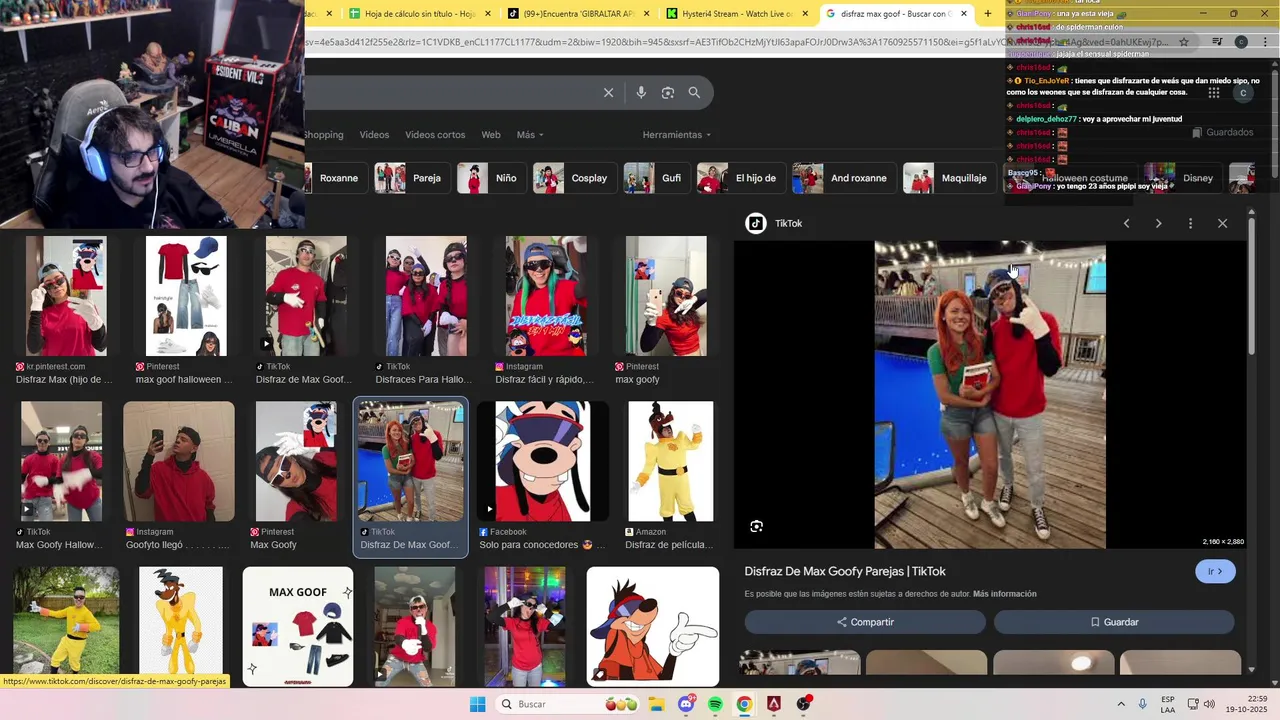Click the magnifier search button

pyautogui.click(x=694, y=93)
